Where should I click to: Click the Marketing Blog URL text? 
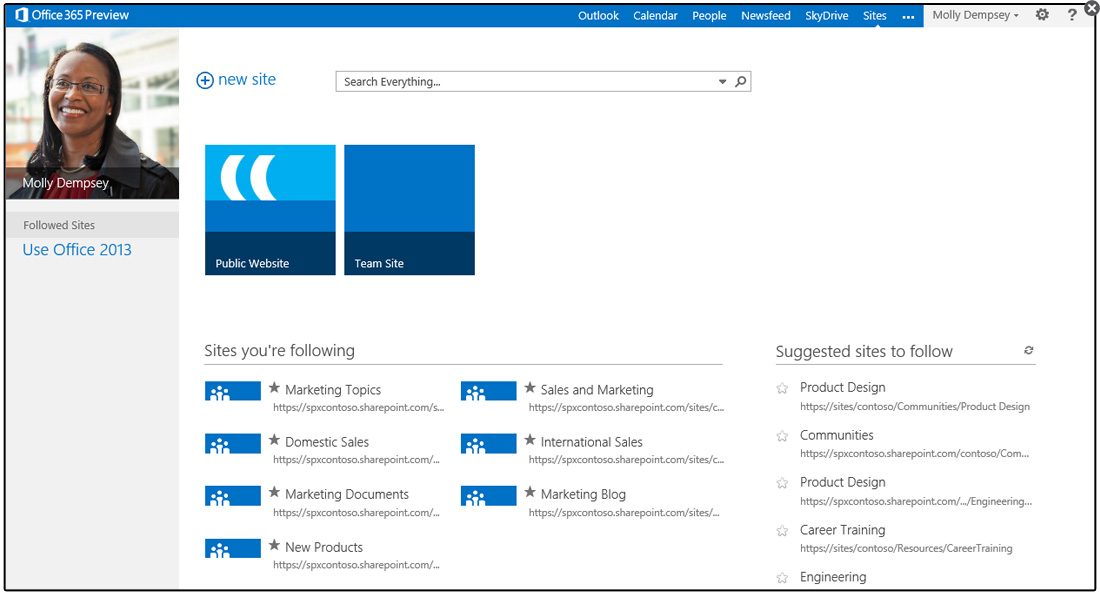[x=624, y=512]
